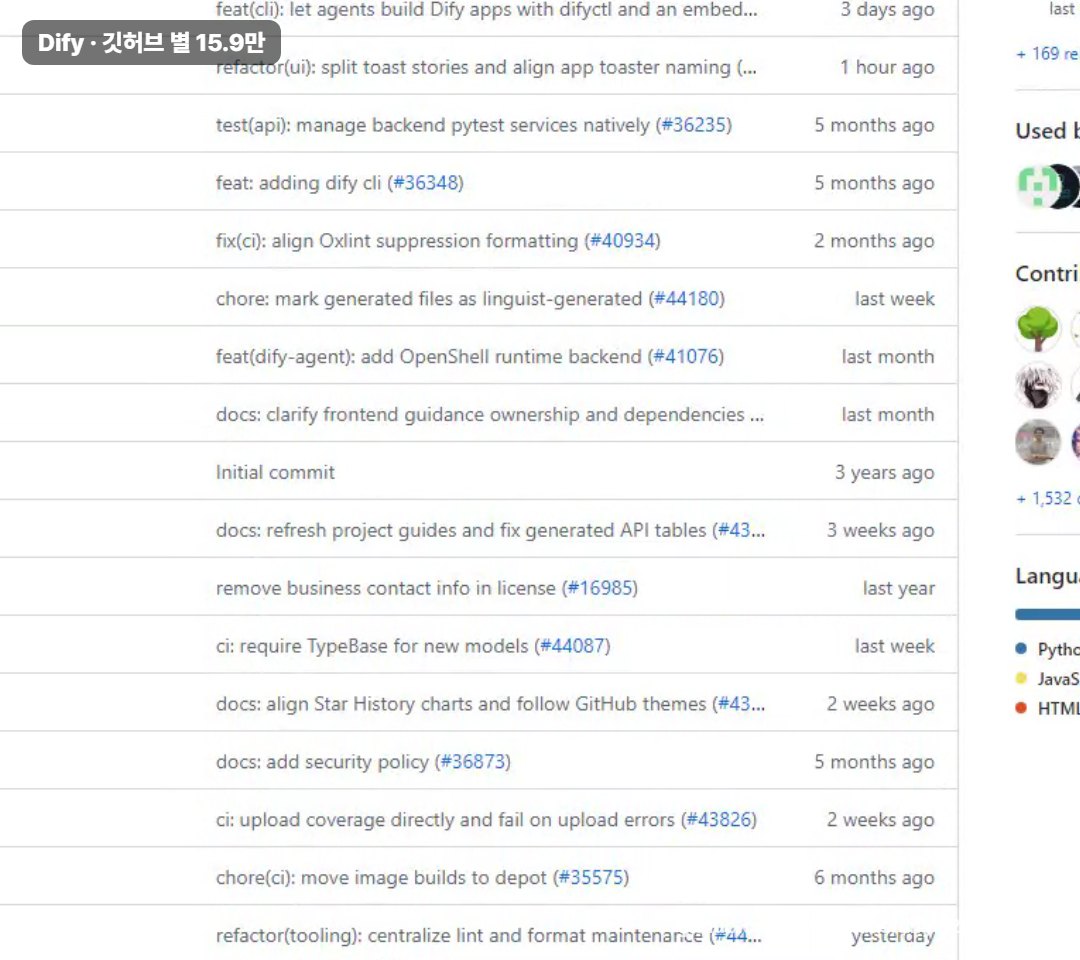Open the "Initial commit" message
Screen dimensions: 1080x960
tap(275, 472)
